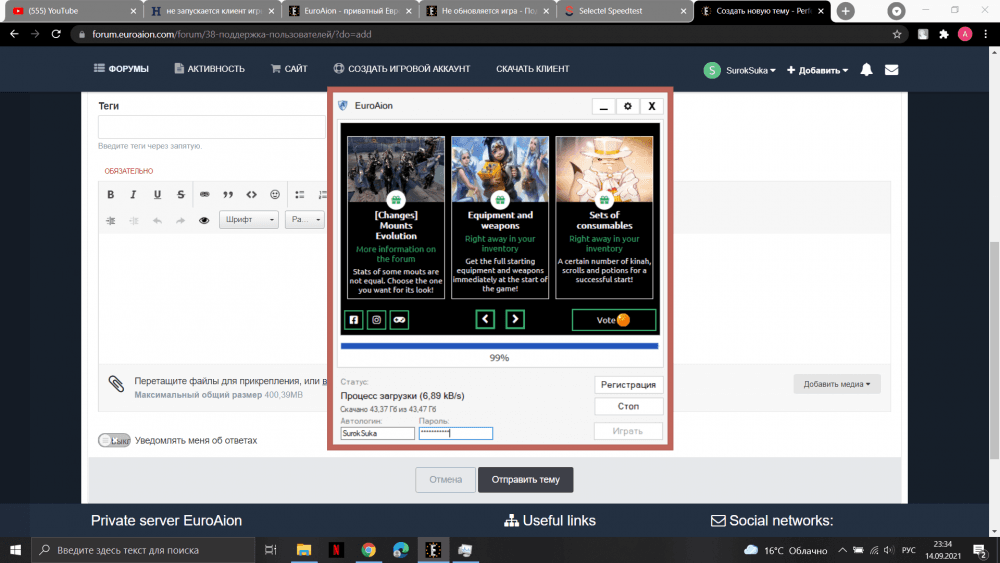Go to previous news slide arrow
The height and width of the screenshot is (563, 1000).
point(485,320)
